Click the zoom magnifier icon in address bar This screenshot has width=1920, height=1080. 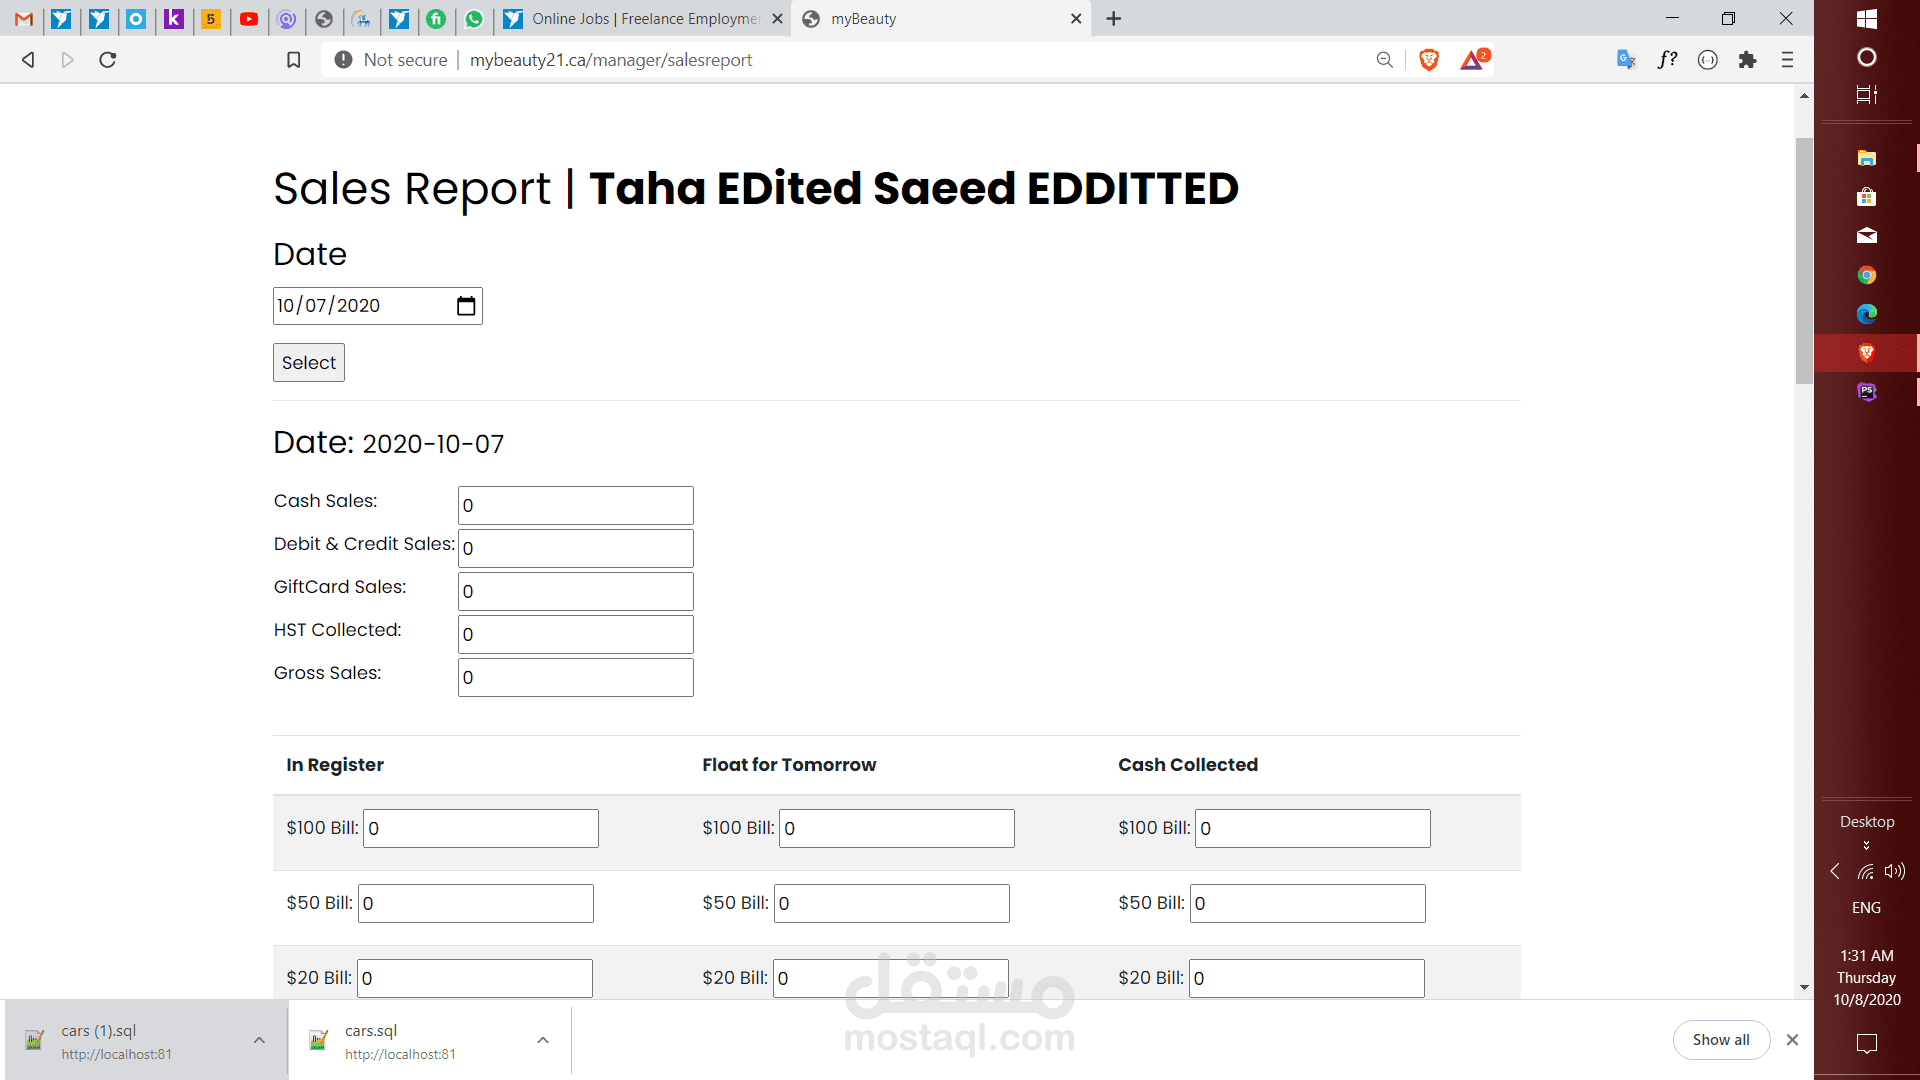click(1384, 60)
